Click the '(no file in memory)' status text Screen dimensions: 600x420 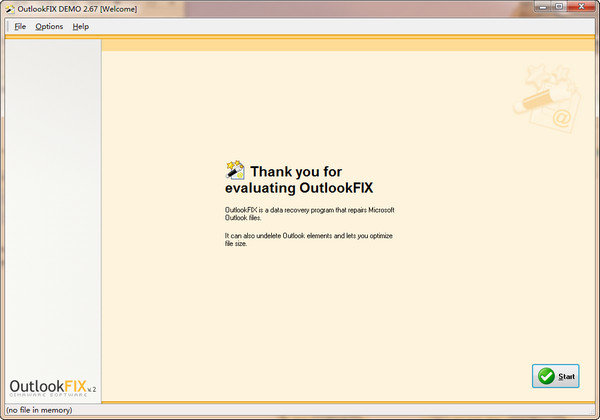[39, 410]
